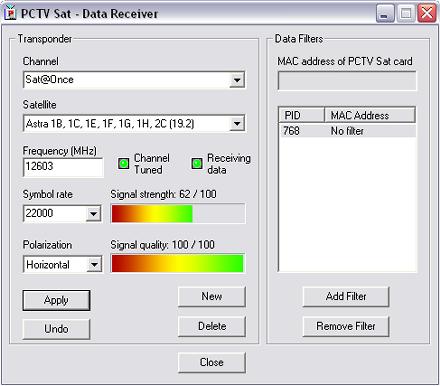The width and height of the screenshot is (440, 386).
Task: Click the PCTV Sat title bar icon
Action: 11,13
